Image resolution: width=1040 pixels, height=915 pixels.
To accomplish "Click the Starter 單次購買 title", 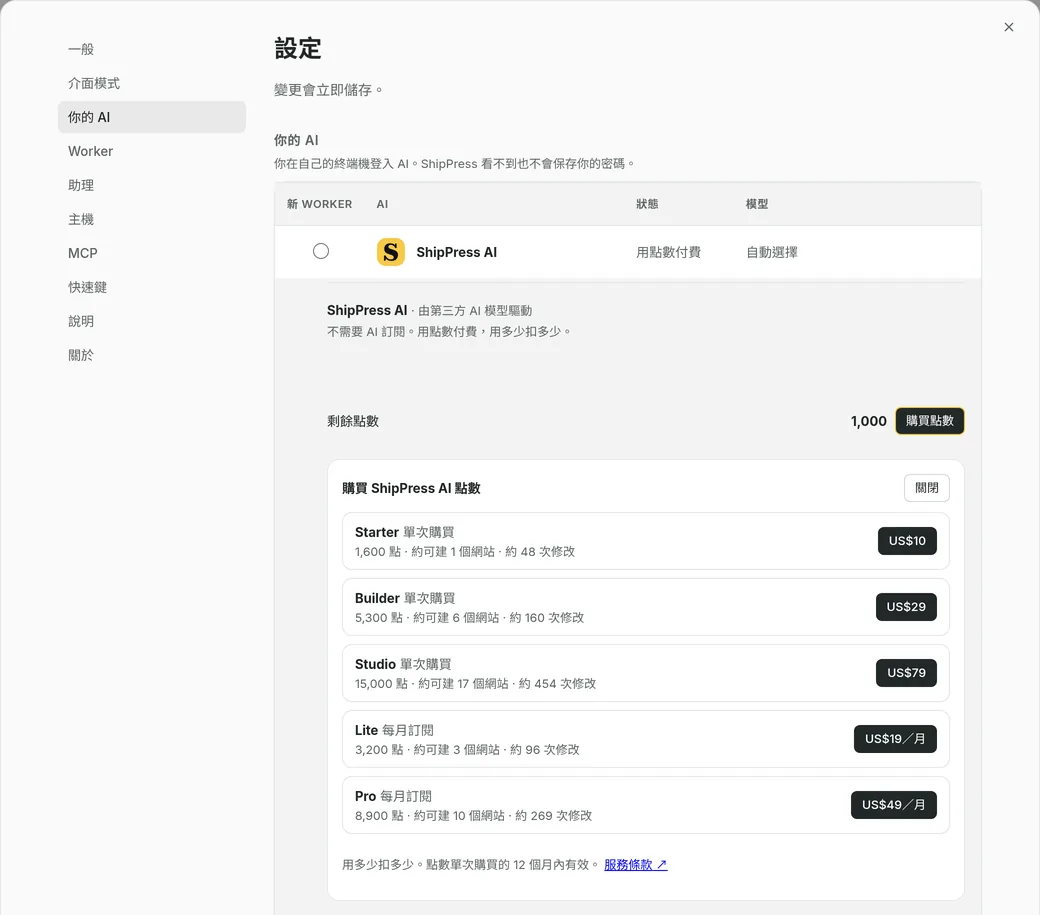I will (x=405, y=532).
